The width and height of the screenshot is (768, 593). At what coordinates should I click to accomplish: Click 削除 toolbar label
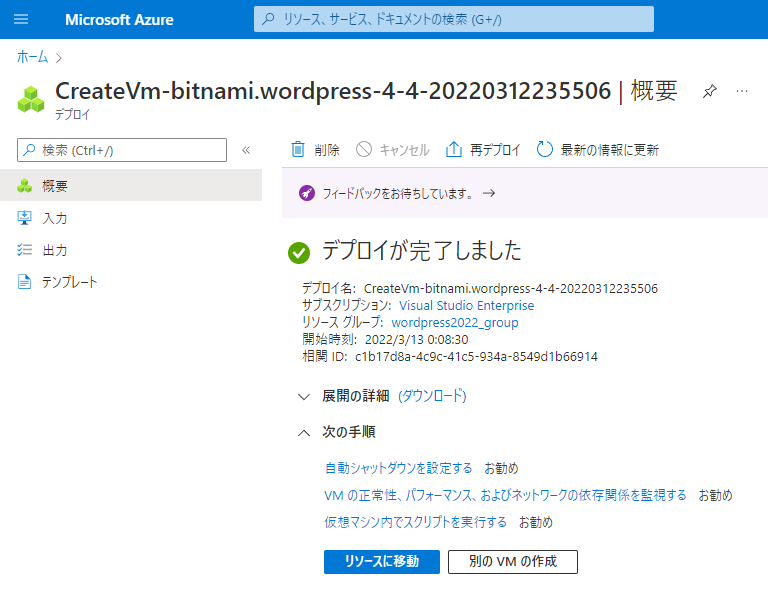(327, 150)
